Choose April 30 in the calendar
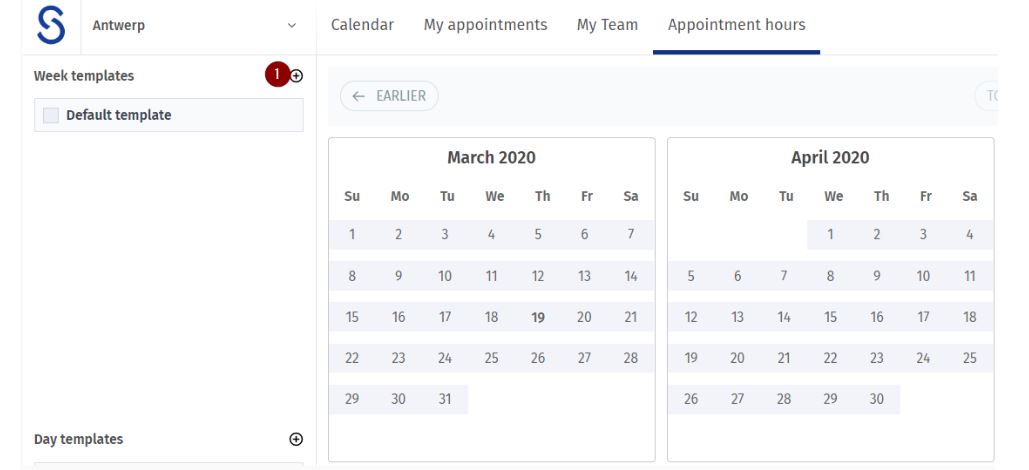Viewport: 1029px width, 470px height. tap(877, 399)
